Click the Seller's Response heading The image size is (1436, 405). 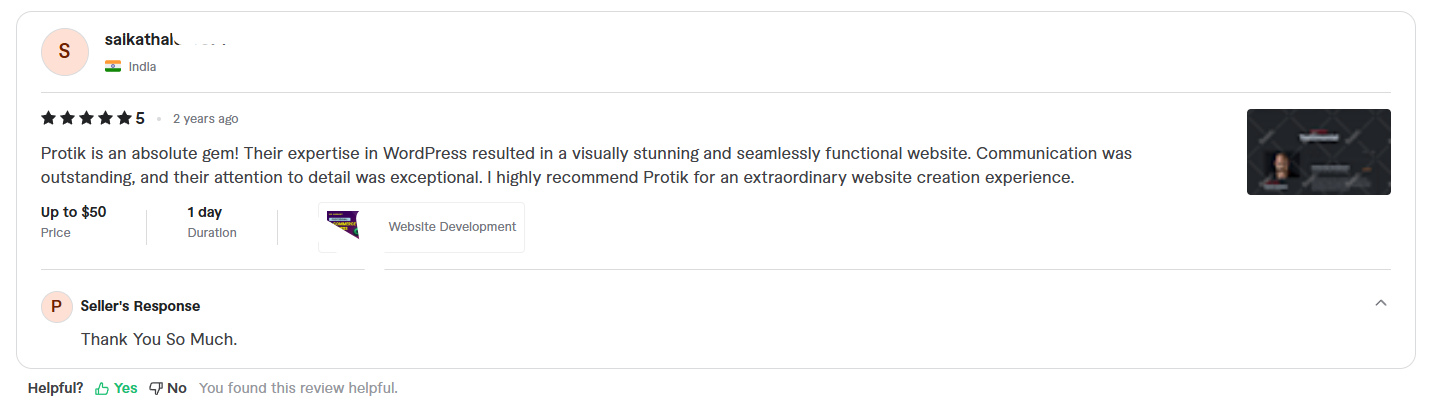click(x=140, y=306)
